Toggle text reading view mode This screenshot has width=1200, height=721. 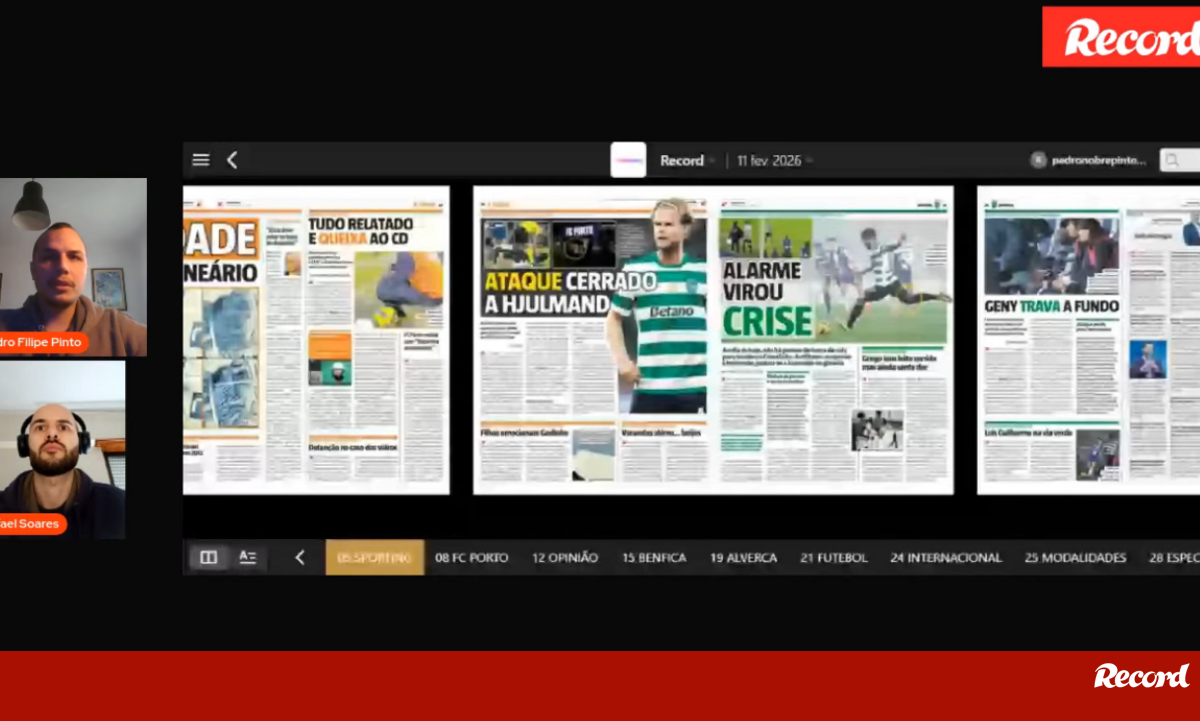pos(248,558)
